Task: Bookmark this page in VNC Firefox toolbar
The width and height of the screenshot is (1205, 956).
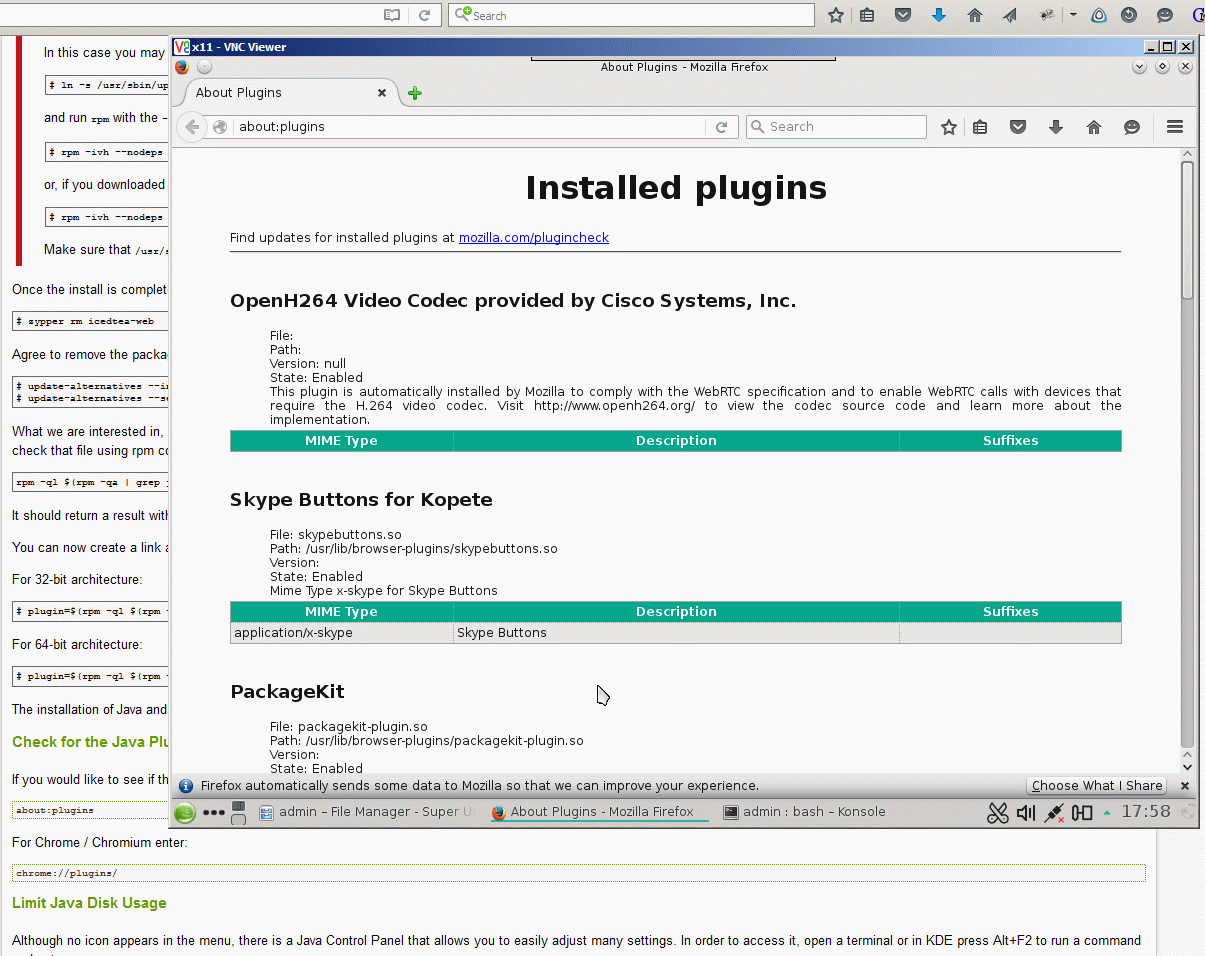Action: coord(949,127)
